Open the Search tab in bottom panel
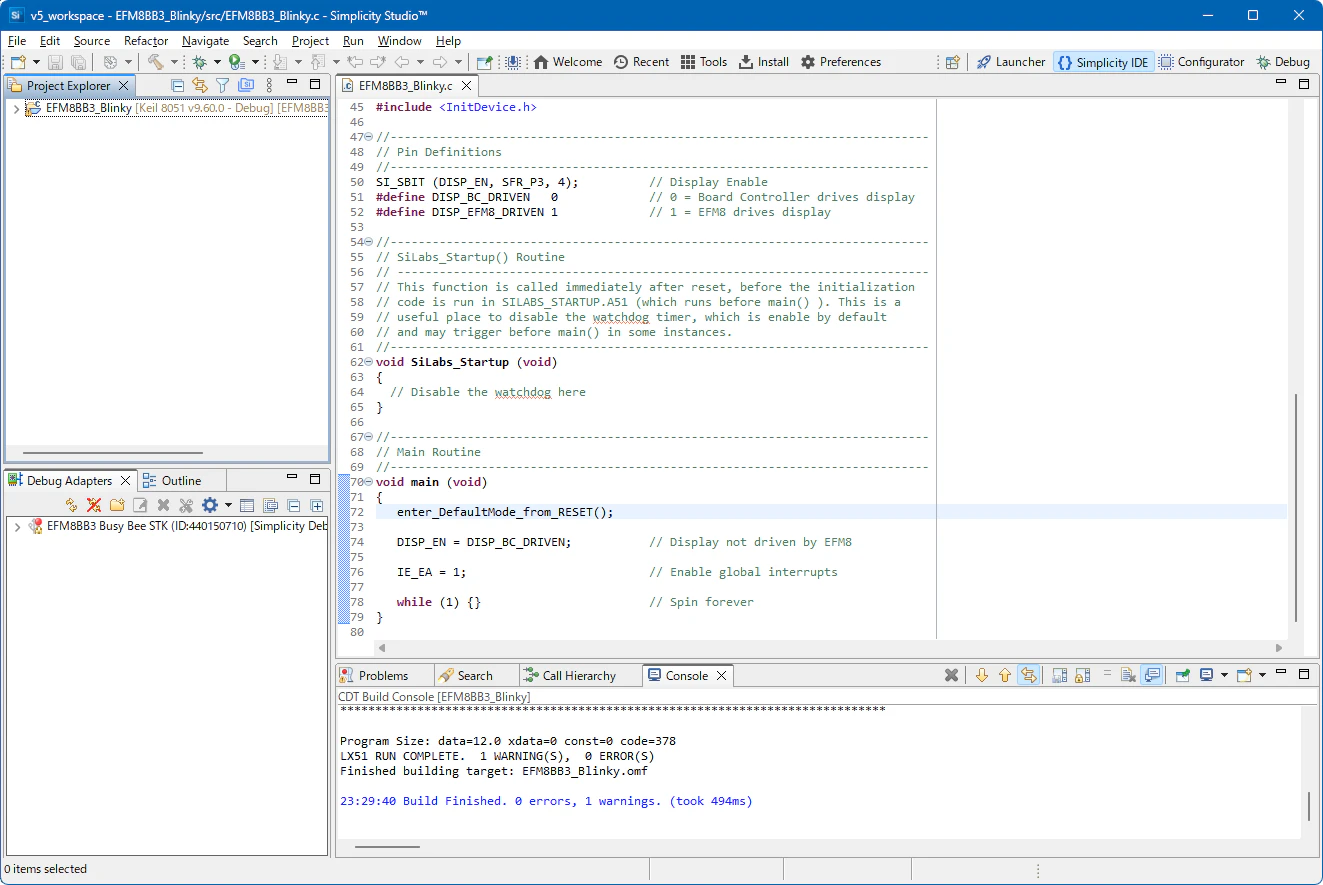 click(466, 676)
